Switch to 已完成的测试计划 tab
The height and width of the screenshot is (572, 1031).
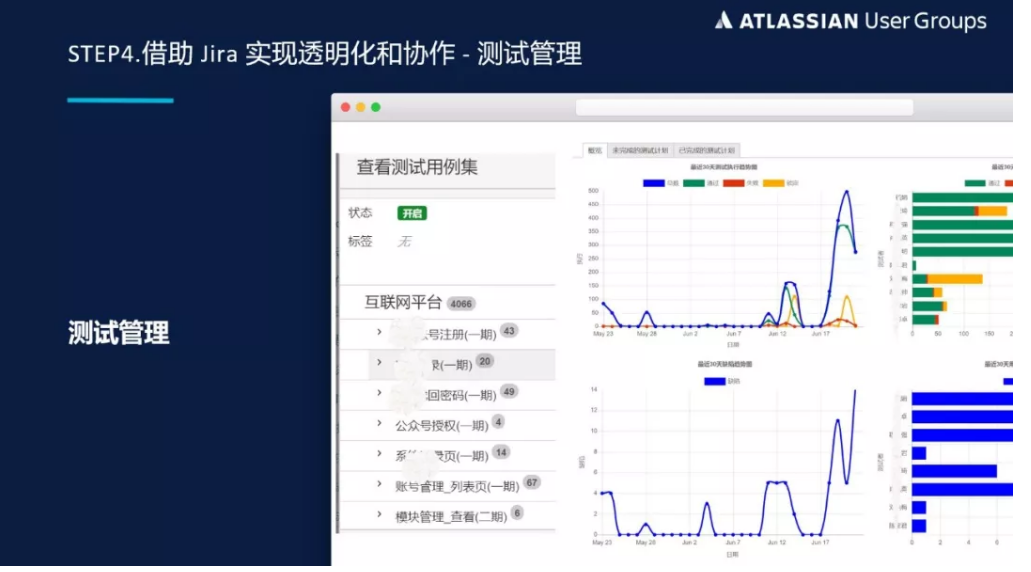pyautogui.click(x=706, y=151)
